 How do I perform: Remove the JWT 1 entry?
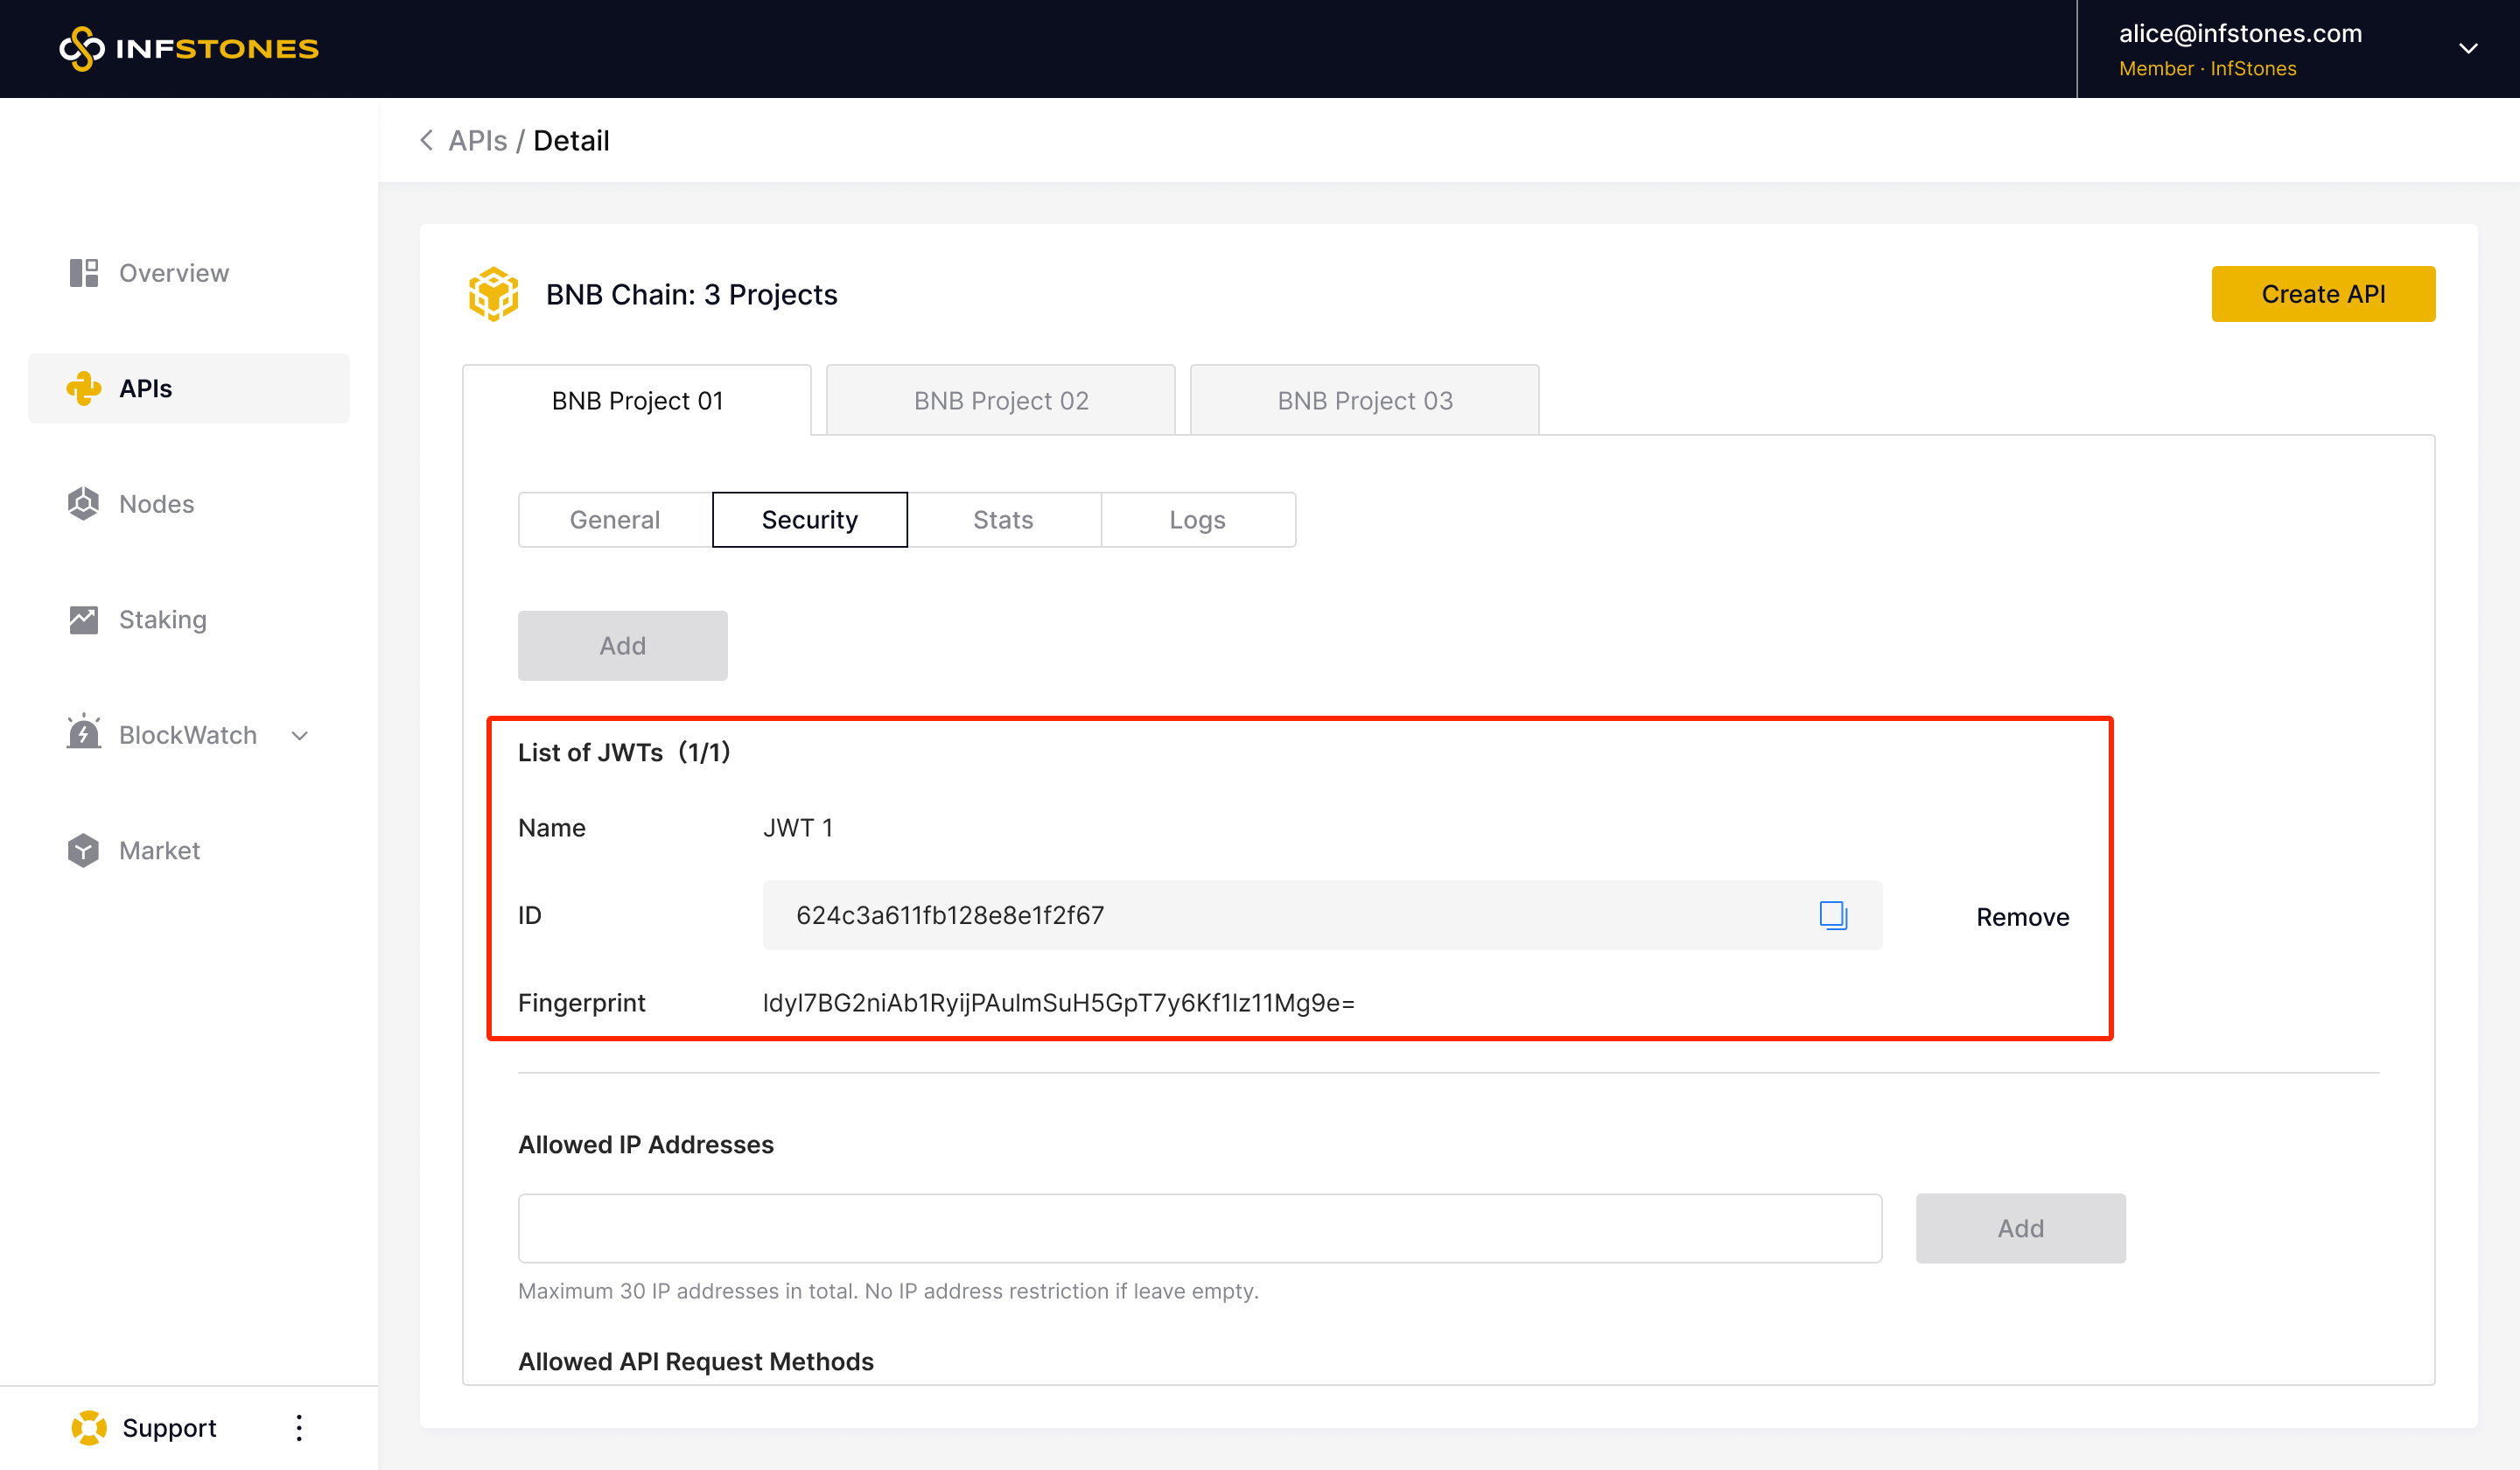point(2022,917)
